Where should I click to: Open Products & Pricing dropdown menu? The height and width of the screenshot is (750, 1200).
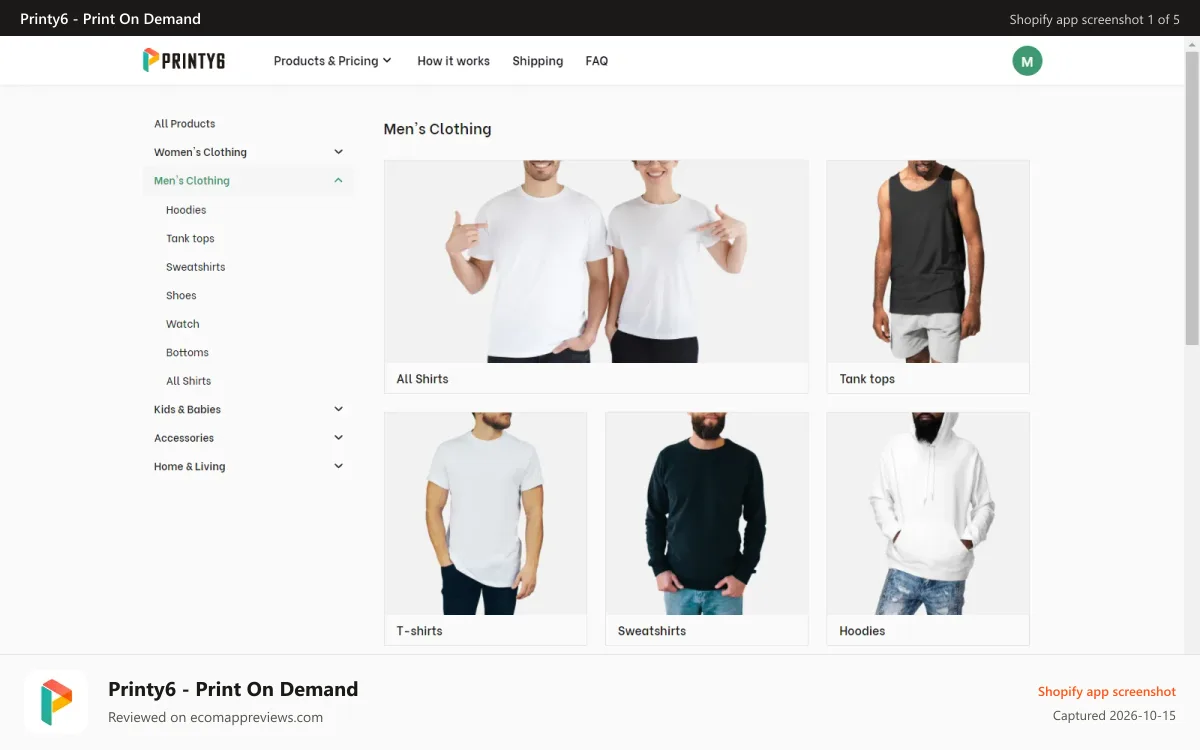[x=333, y=61]
